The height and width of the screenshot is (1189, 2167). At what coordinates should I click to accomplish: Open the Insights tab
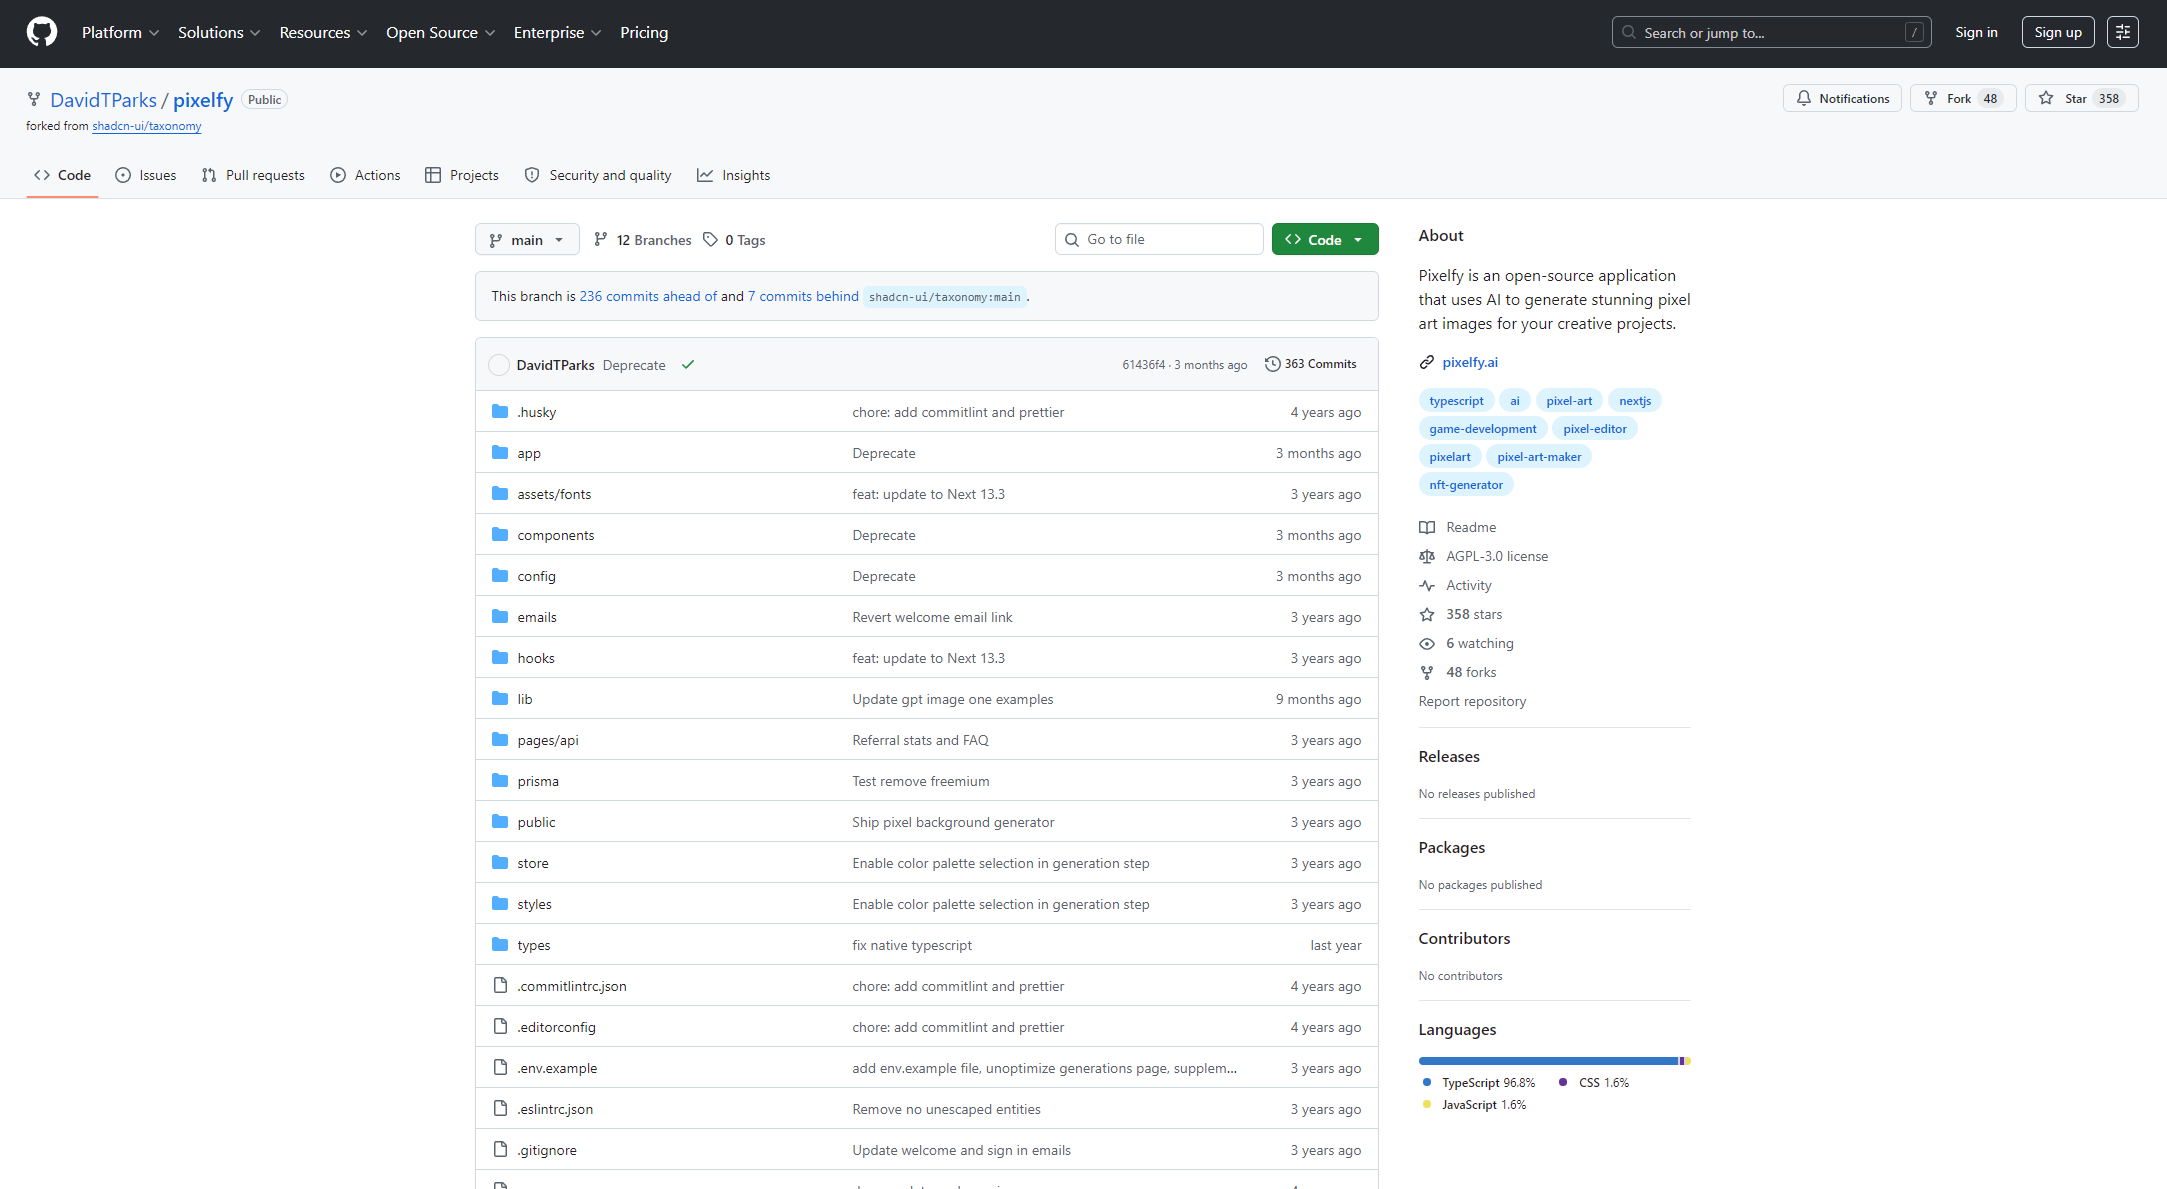pos(734,175)
